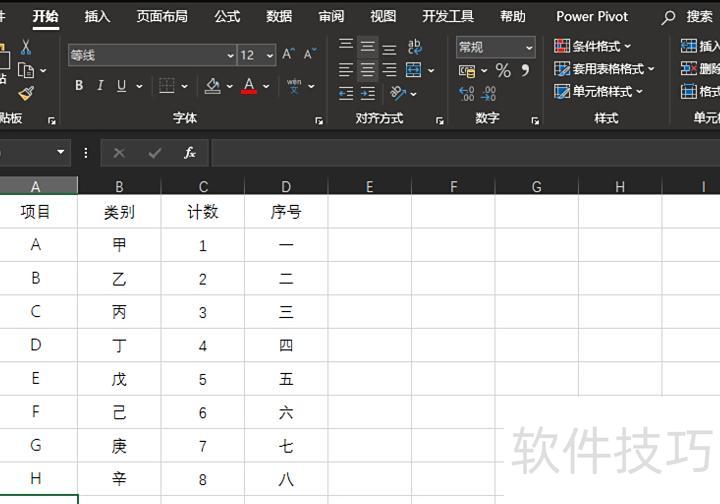Click the Increase Indent icon
This screenshot has width=720, height=504.
[367, 93]
